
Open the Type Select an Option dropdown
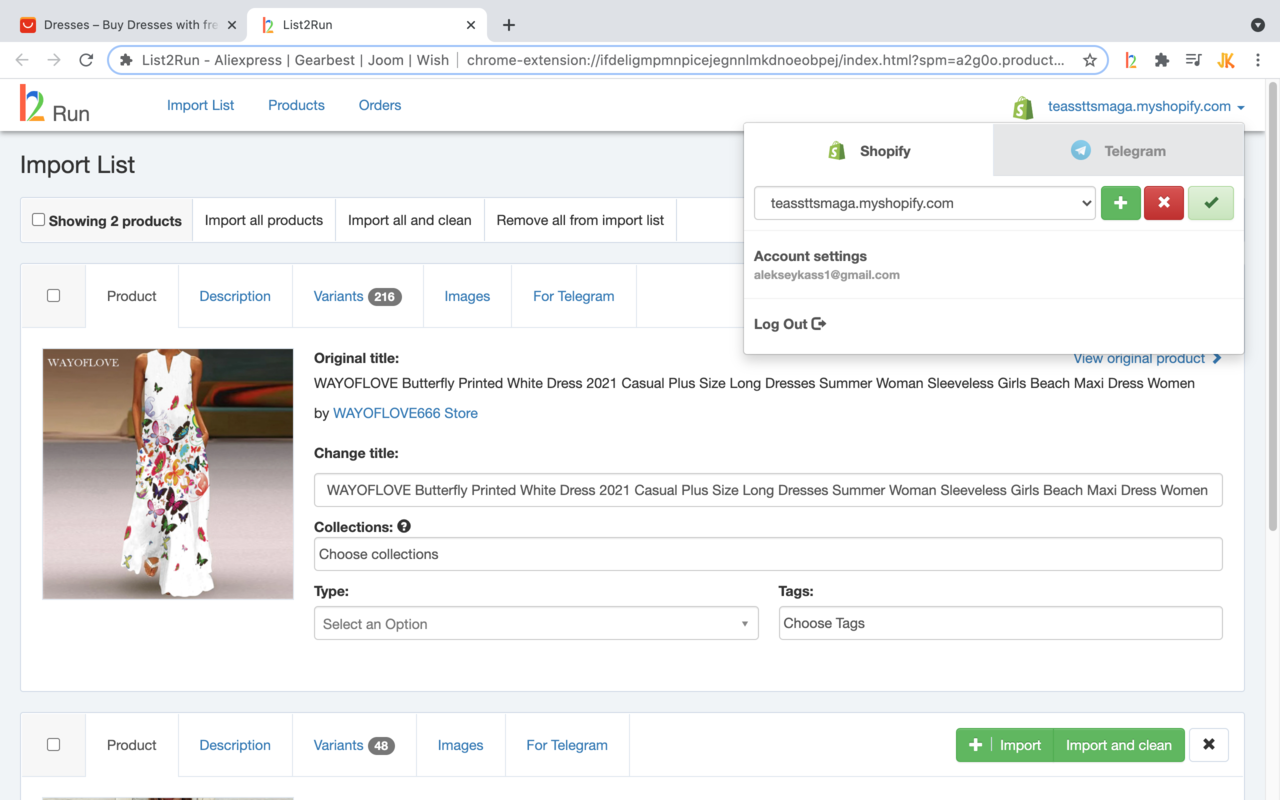click(x=536, y=623)
